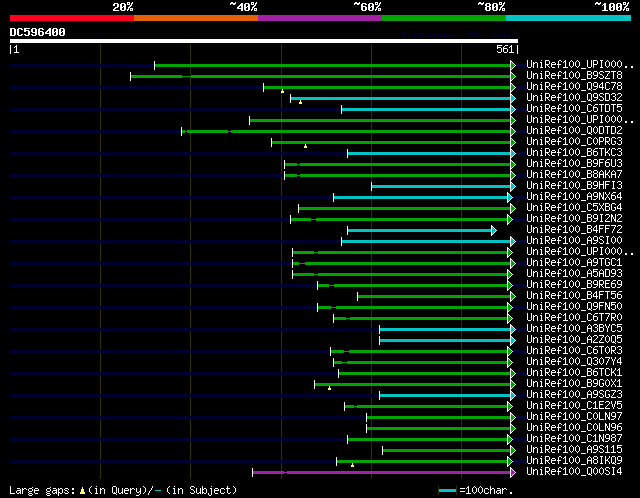Open the UniRef100_C6T0R3 hit label
Image resolution: width=640 pixels, height=498 pixels.
(x=574, y=351)
